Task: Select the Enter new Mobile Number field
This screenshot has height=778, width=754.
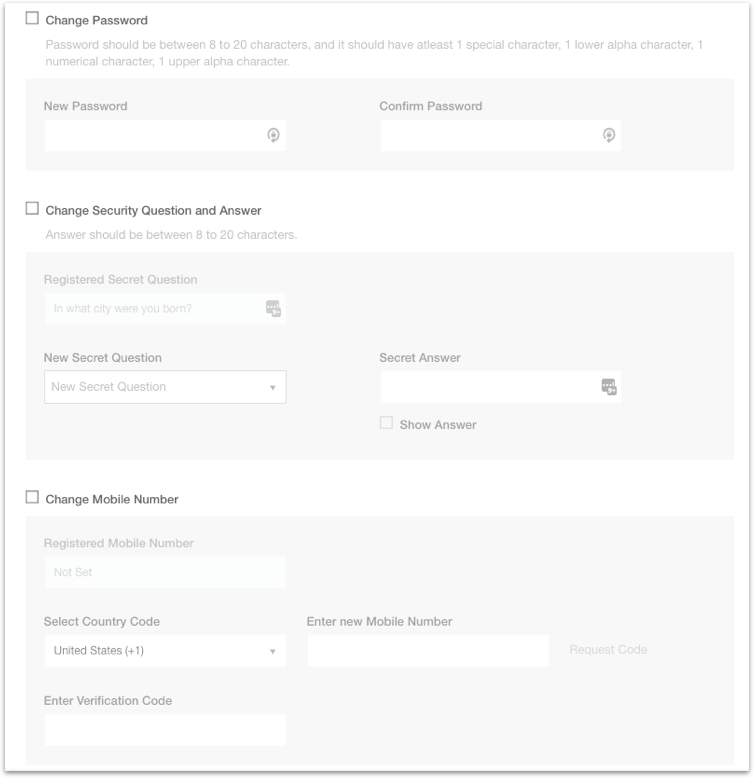Action: [428, 650]
